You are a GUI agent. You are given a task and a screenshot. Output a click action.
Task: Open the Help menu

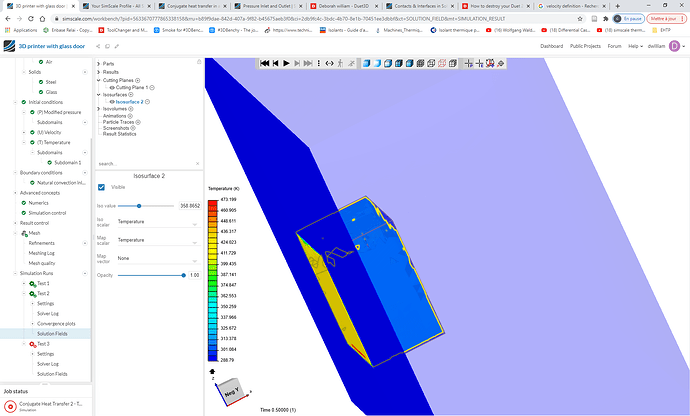[x=635, y=46]
